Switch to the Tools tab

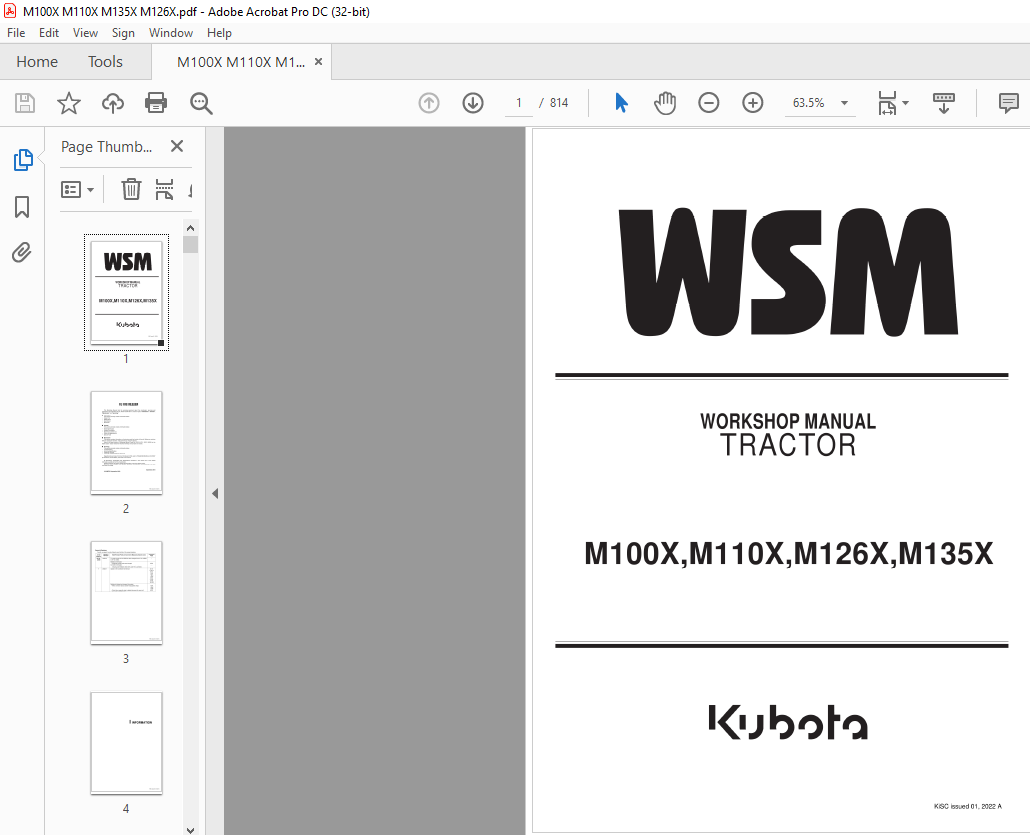tap(105, 62)
